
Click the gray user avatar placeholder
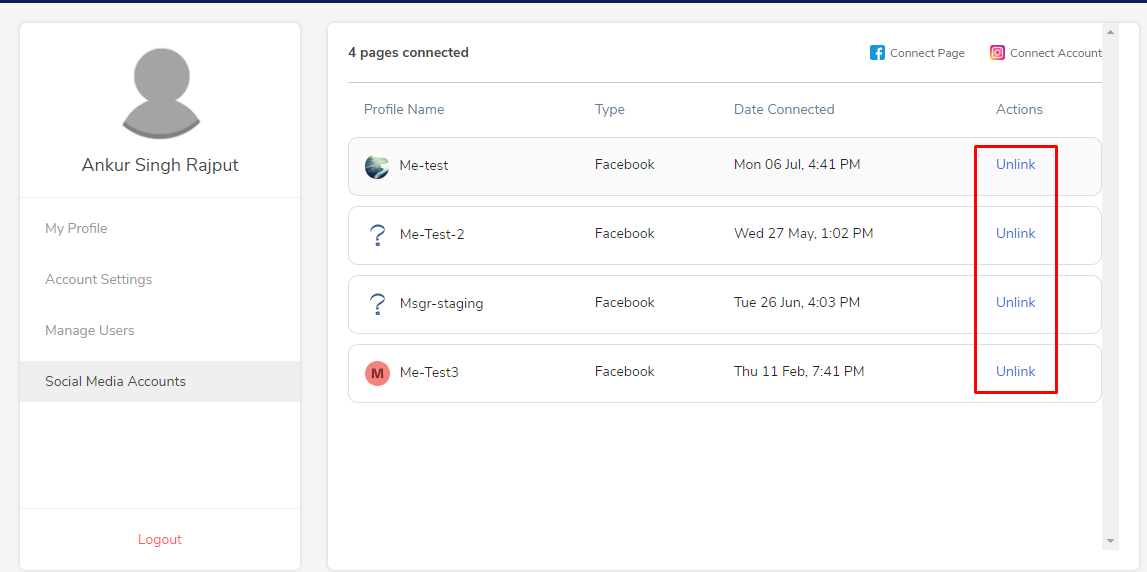(160, 93)
